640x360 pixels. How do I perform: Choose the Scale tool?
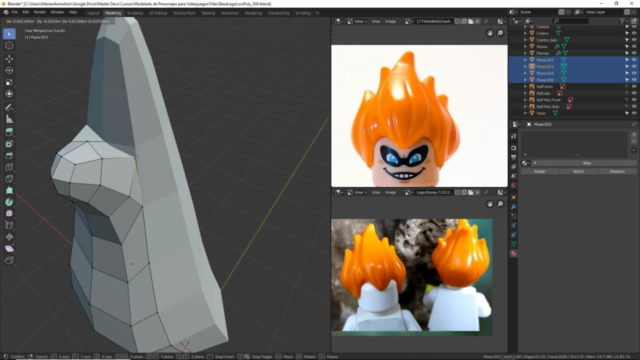(9, 82)
